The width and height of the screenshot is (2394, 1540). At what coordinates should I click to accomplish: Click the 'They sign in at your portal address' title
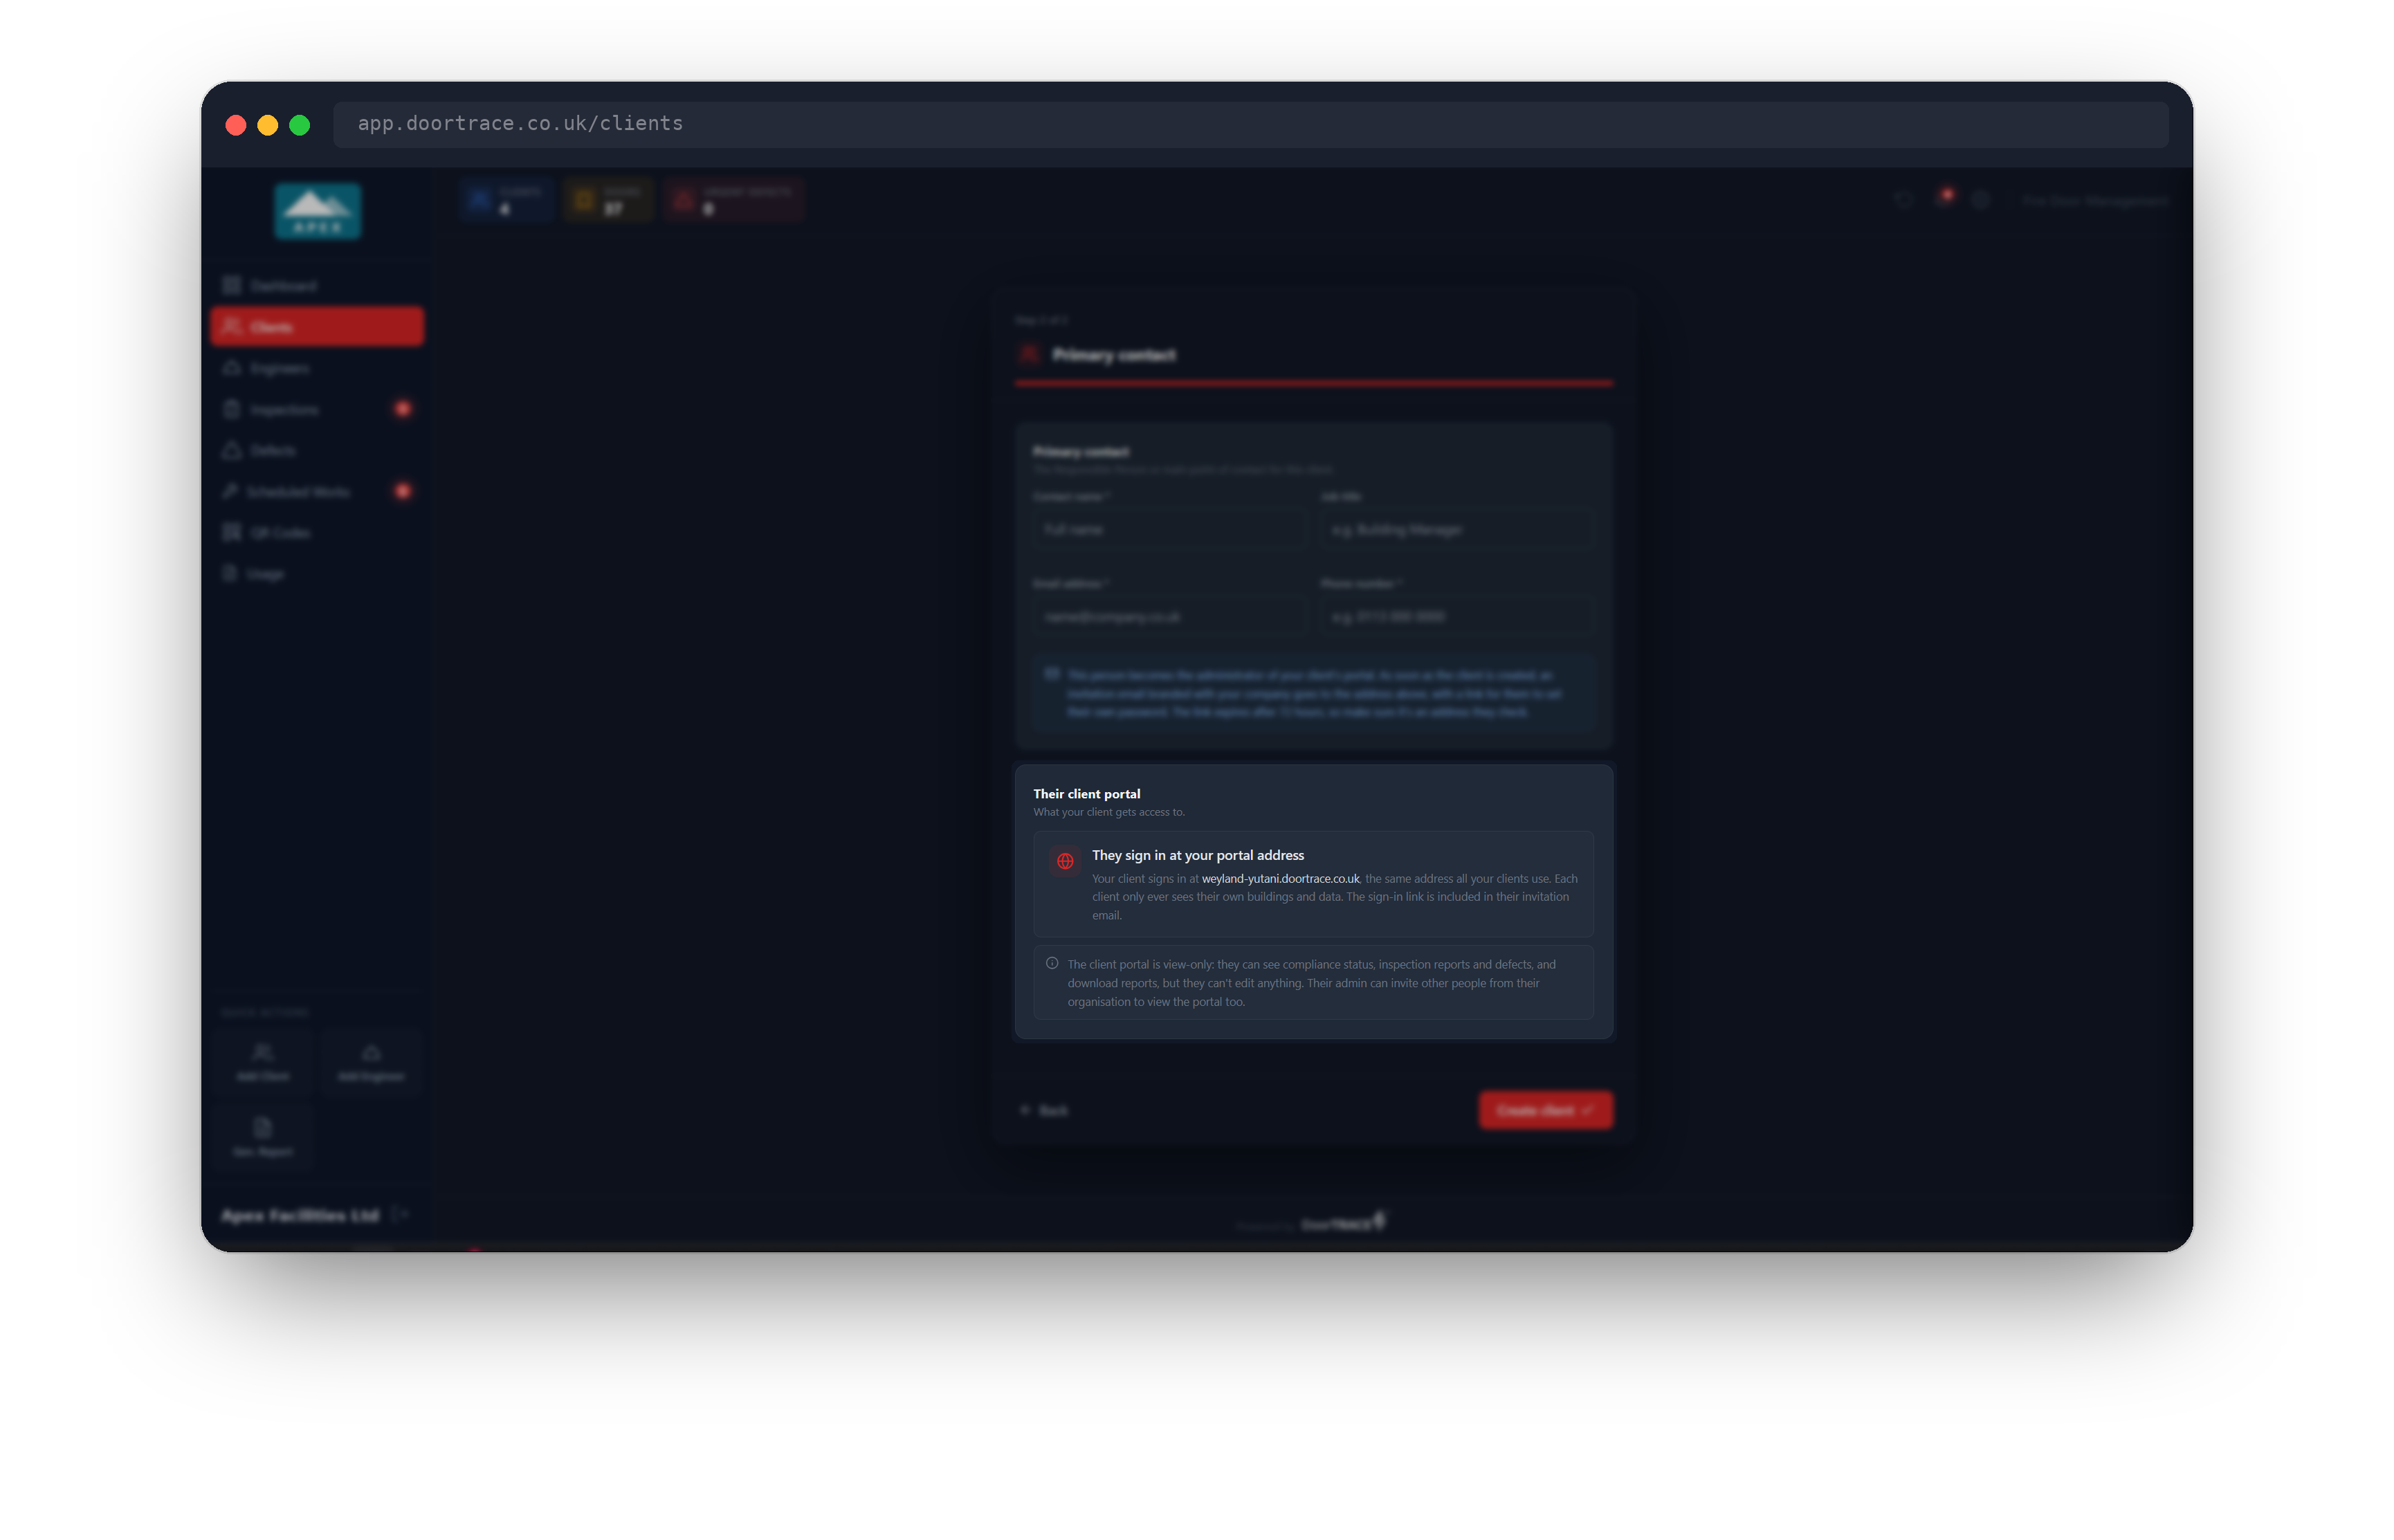[x=1198, y=855]
